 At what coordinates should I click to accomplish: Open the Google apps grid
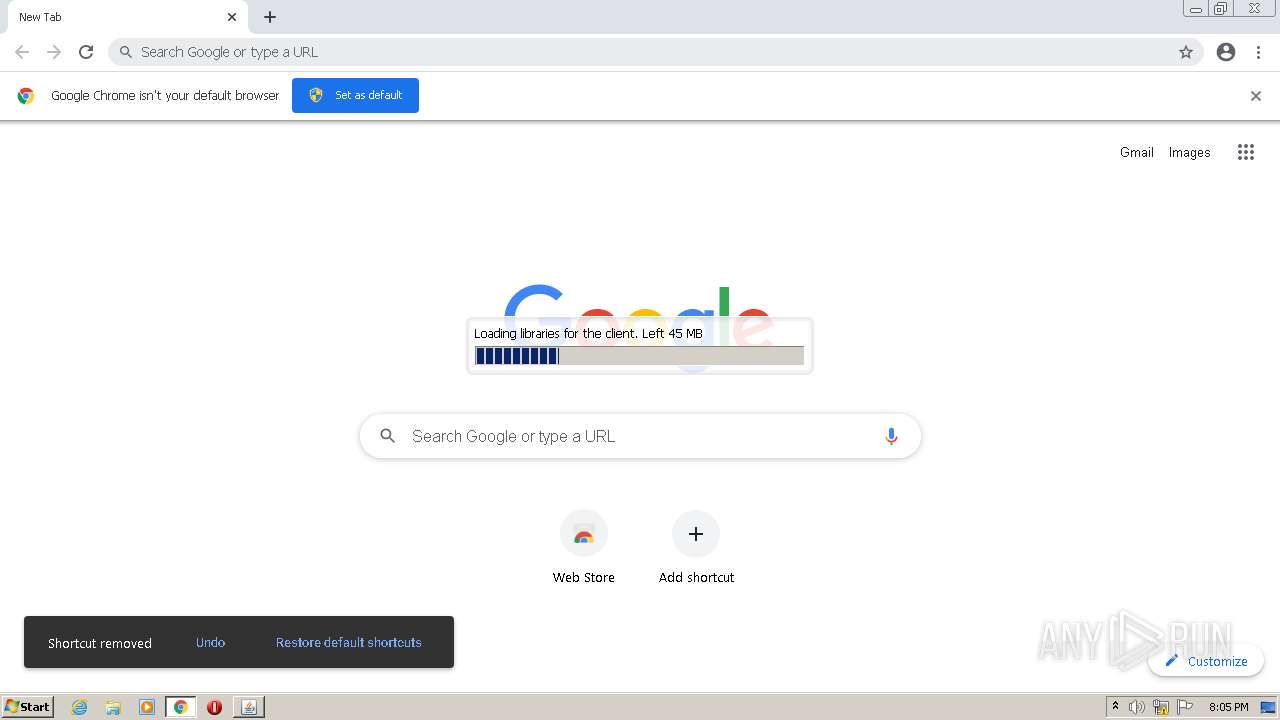[1246, 152]
